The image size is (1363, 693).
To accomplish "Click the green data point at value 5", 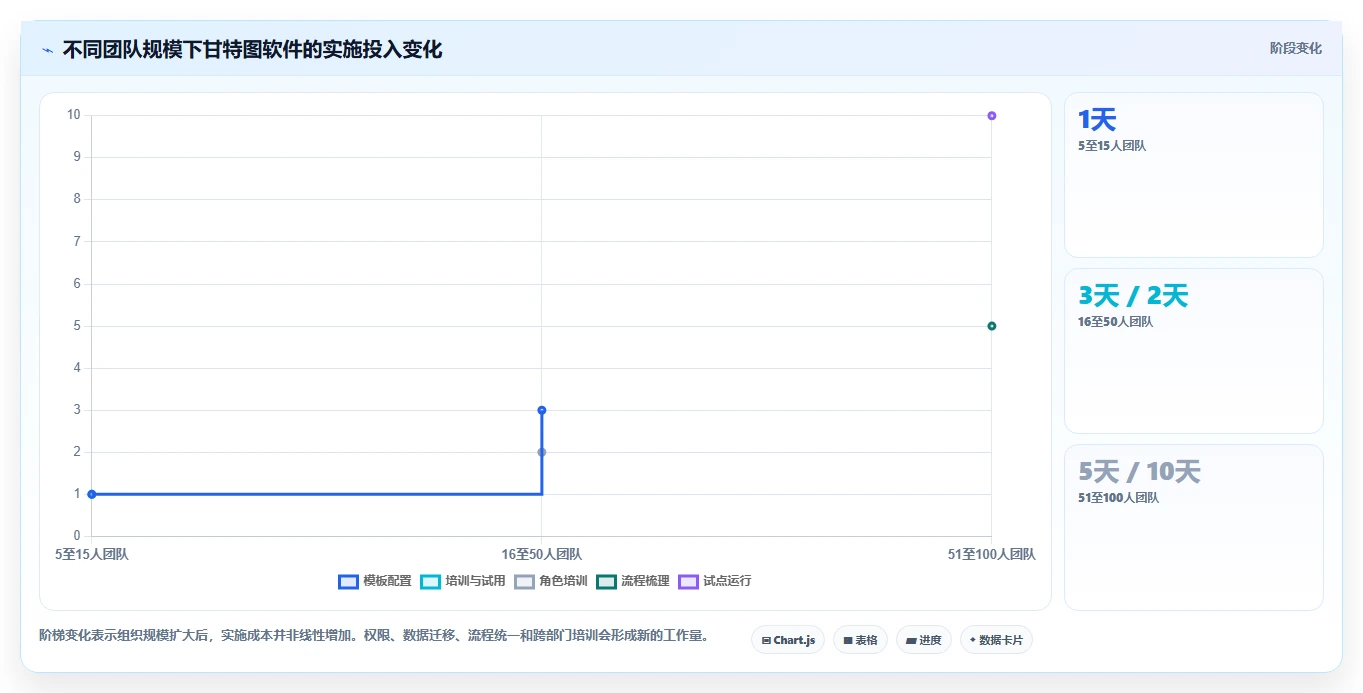I will 992,326.
